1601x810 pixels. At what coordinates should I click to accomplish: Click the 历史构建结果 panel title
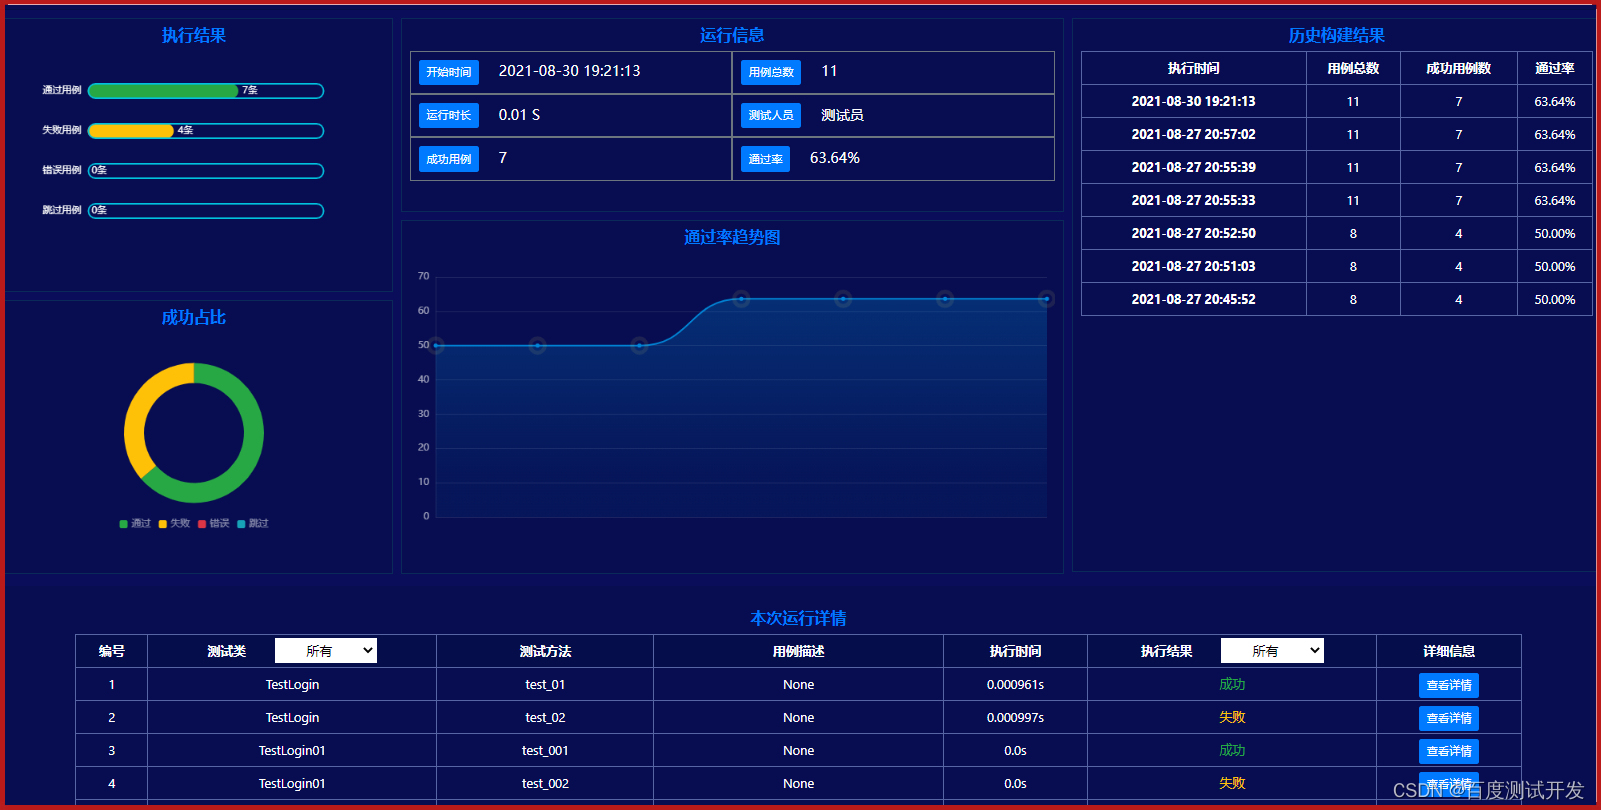tap(1336, 35)
